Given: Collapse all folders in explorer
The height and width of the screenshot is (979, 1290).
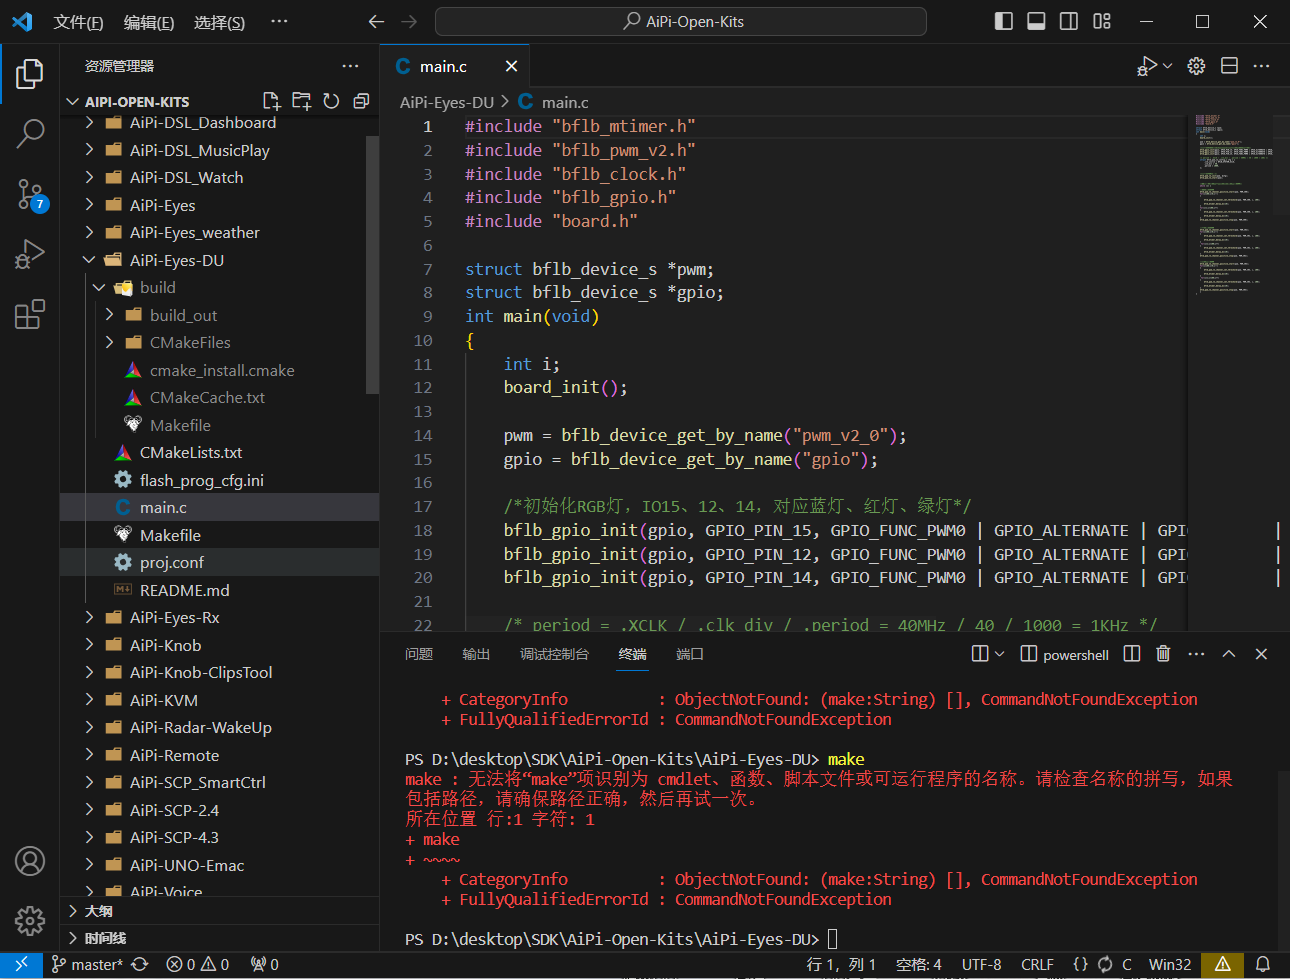Looking at the screenshot, I should [361, 101].
